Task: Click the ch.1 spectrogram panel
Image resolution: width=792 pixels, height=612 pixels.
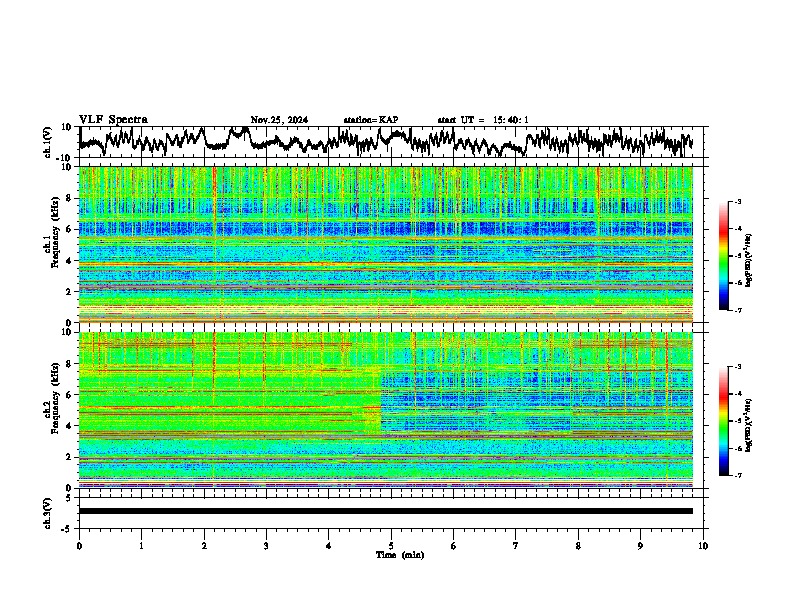Action: pyautogui.click(x=386, y=244)
